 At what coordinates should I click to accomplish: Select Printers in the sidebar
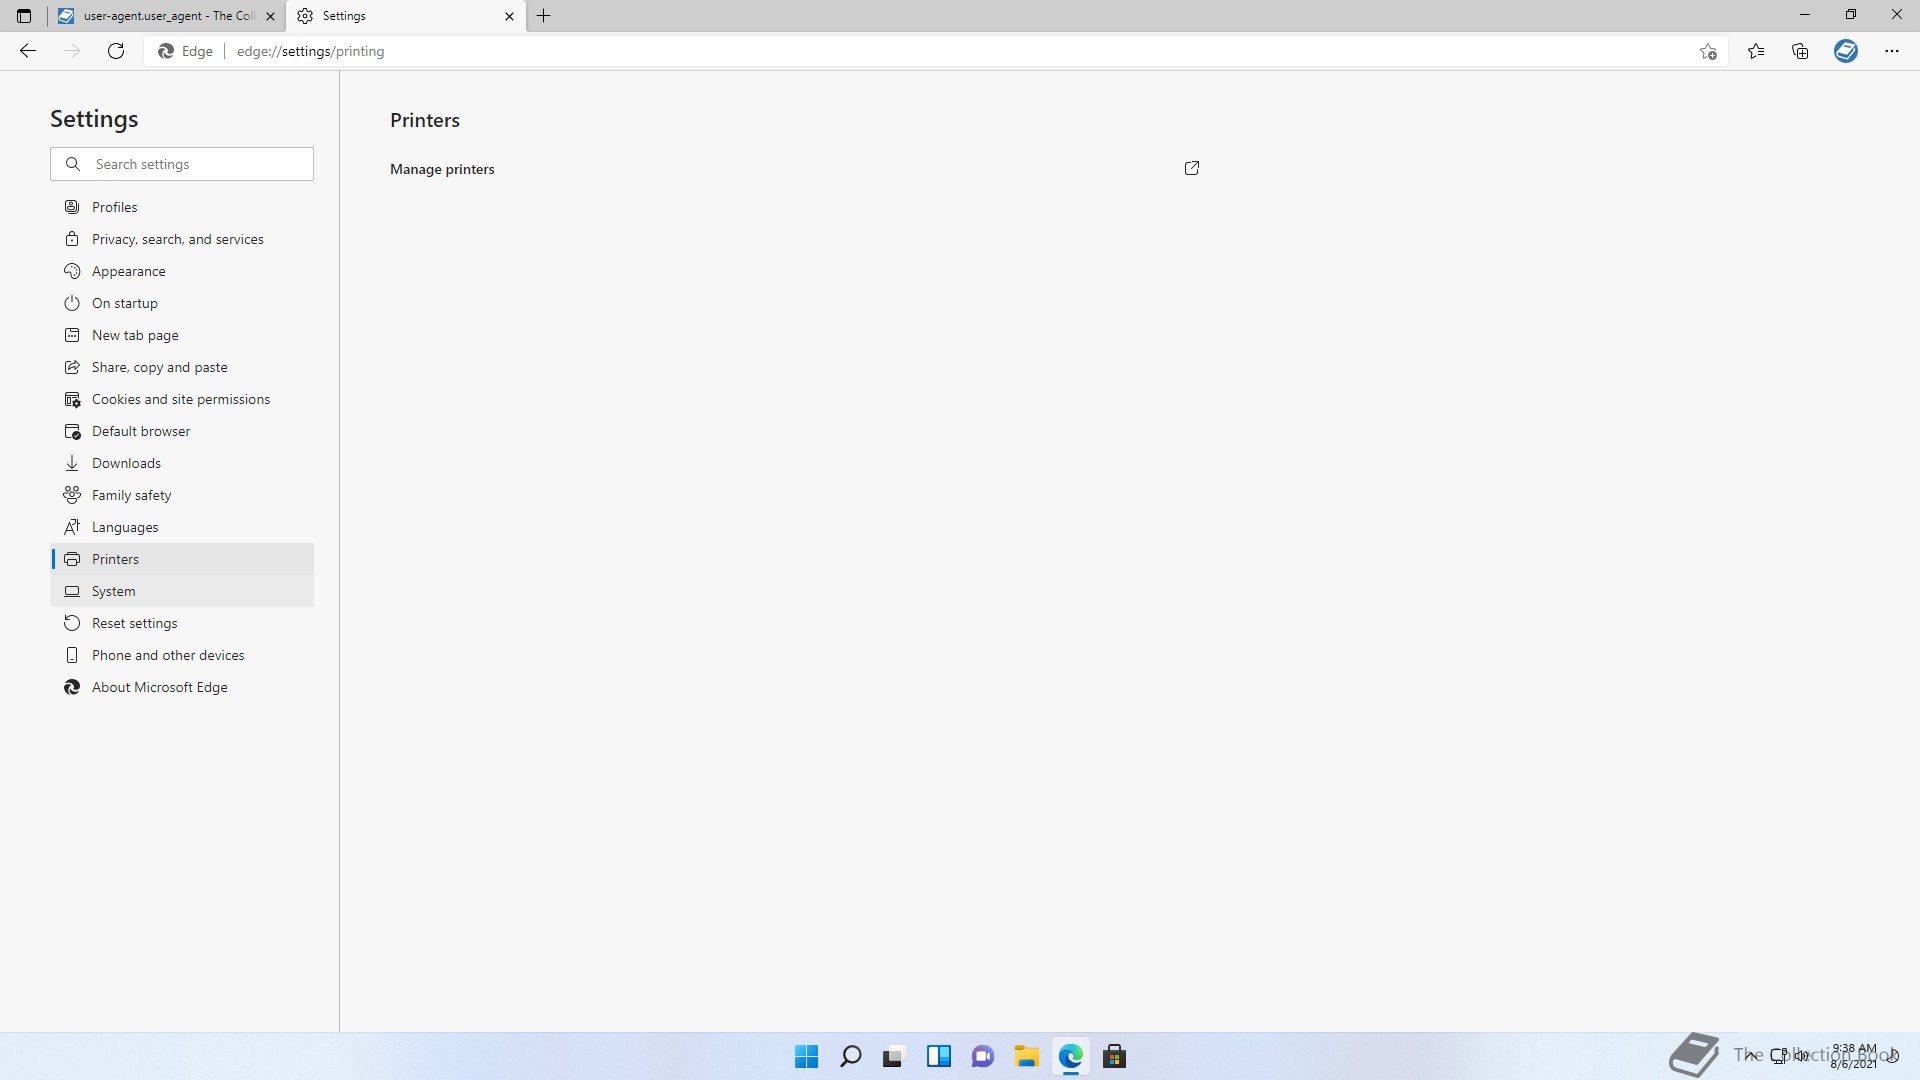point(182,559)
